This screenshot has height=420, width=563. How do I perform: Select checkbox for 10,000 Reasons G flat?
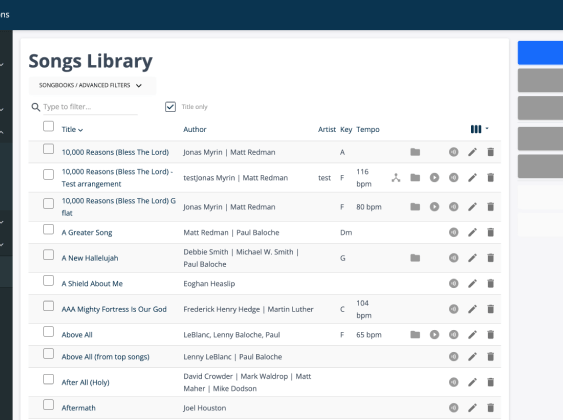(x=48, y=204)
